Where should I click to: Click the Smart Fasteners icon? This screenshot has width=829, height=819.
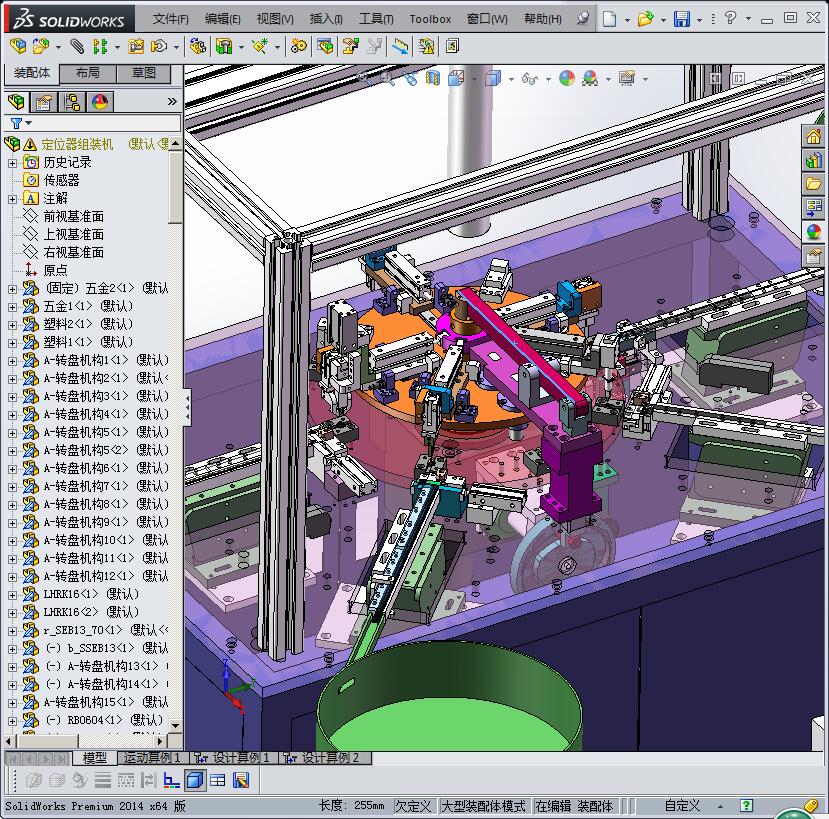(x=136, y=47)
